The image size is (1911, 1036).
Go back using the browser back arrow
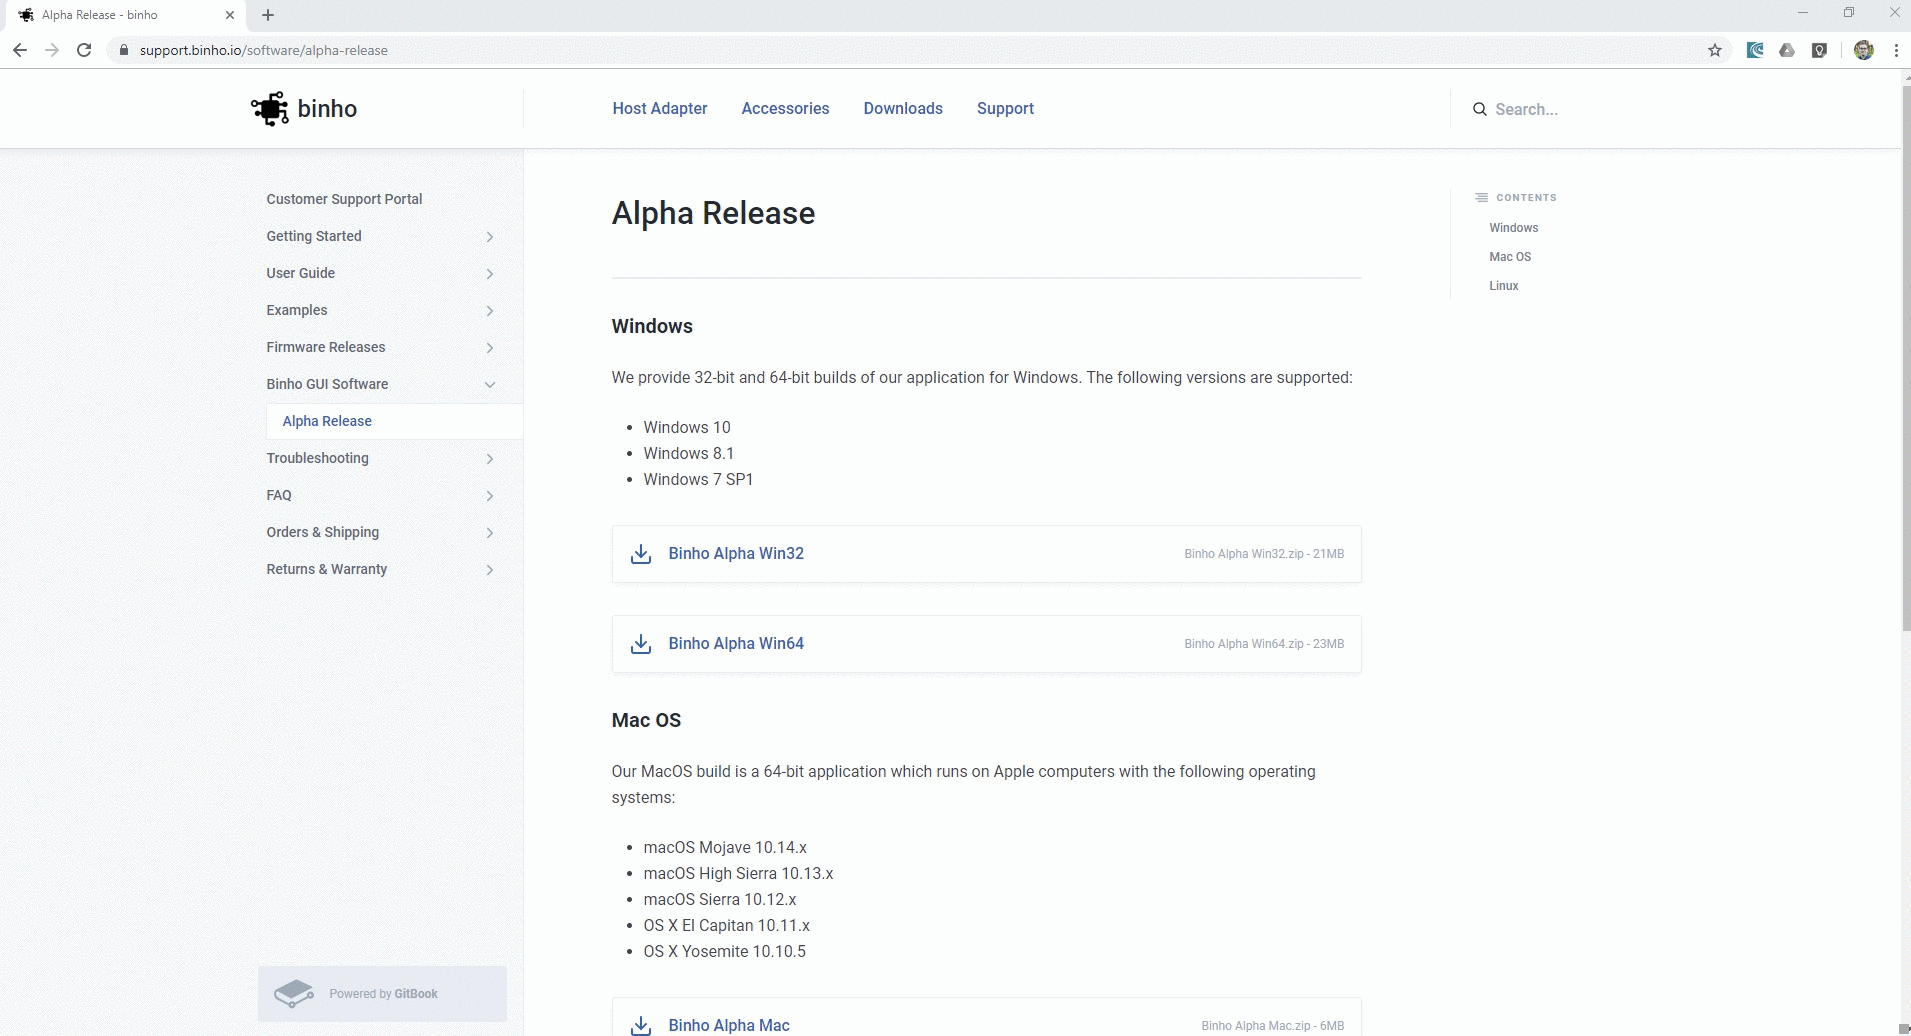point(20,50)
